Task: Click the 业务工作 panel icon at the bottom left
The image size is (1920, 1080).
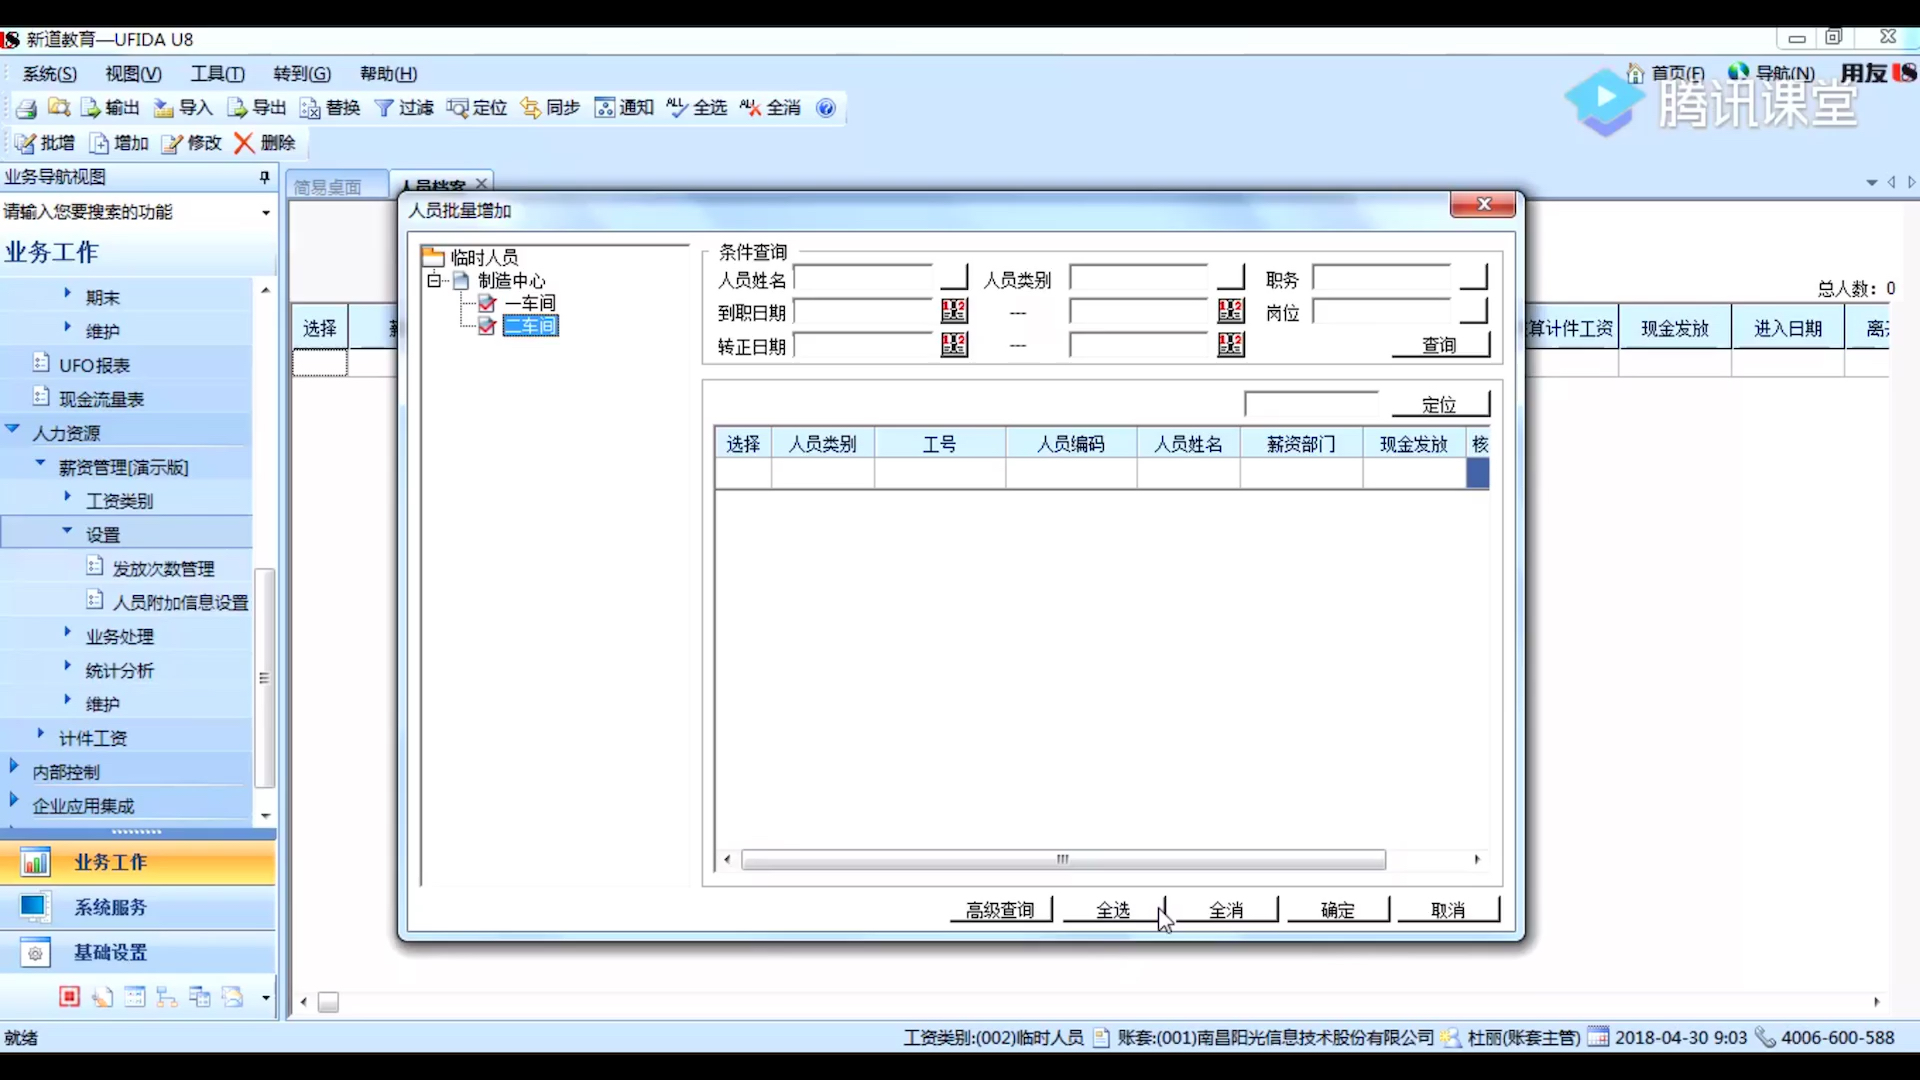Action: coord(35,862)
